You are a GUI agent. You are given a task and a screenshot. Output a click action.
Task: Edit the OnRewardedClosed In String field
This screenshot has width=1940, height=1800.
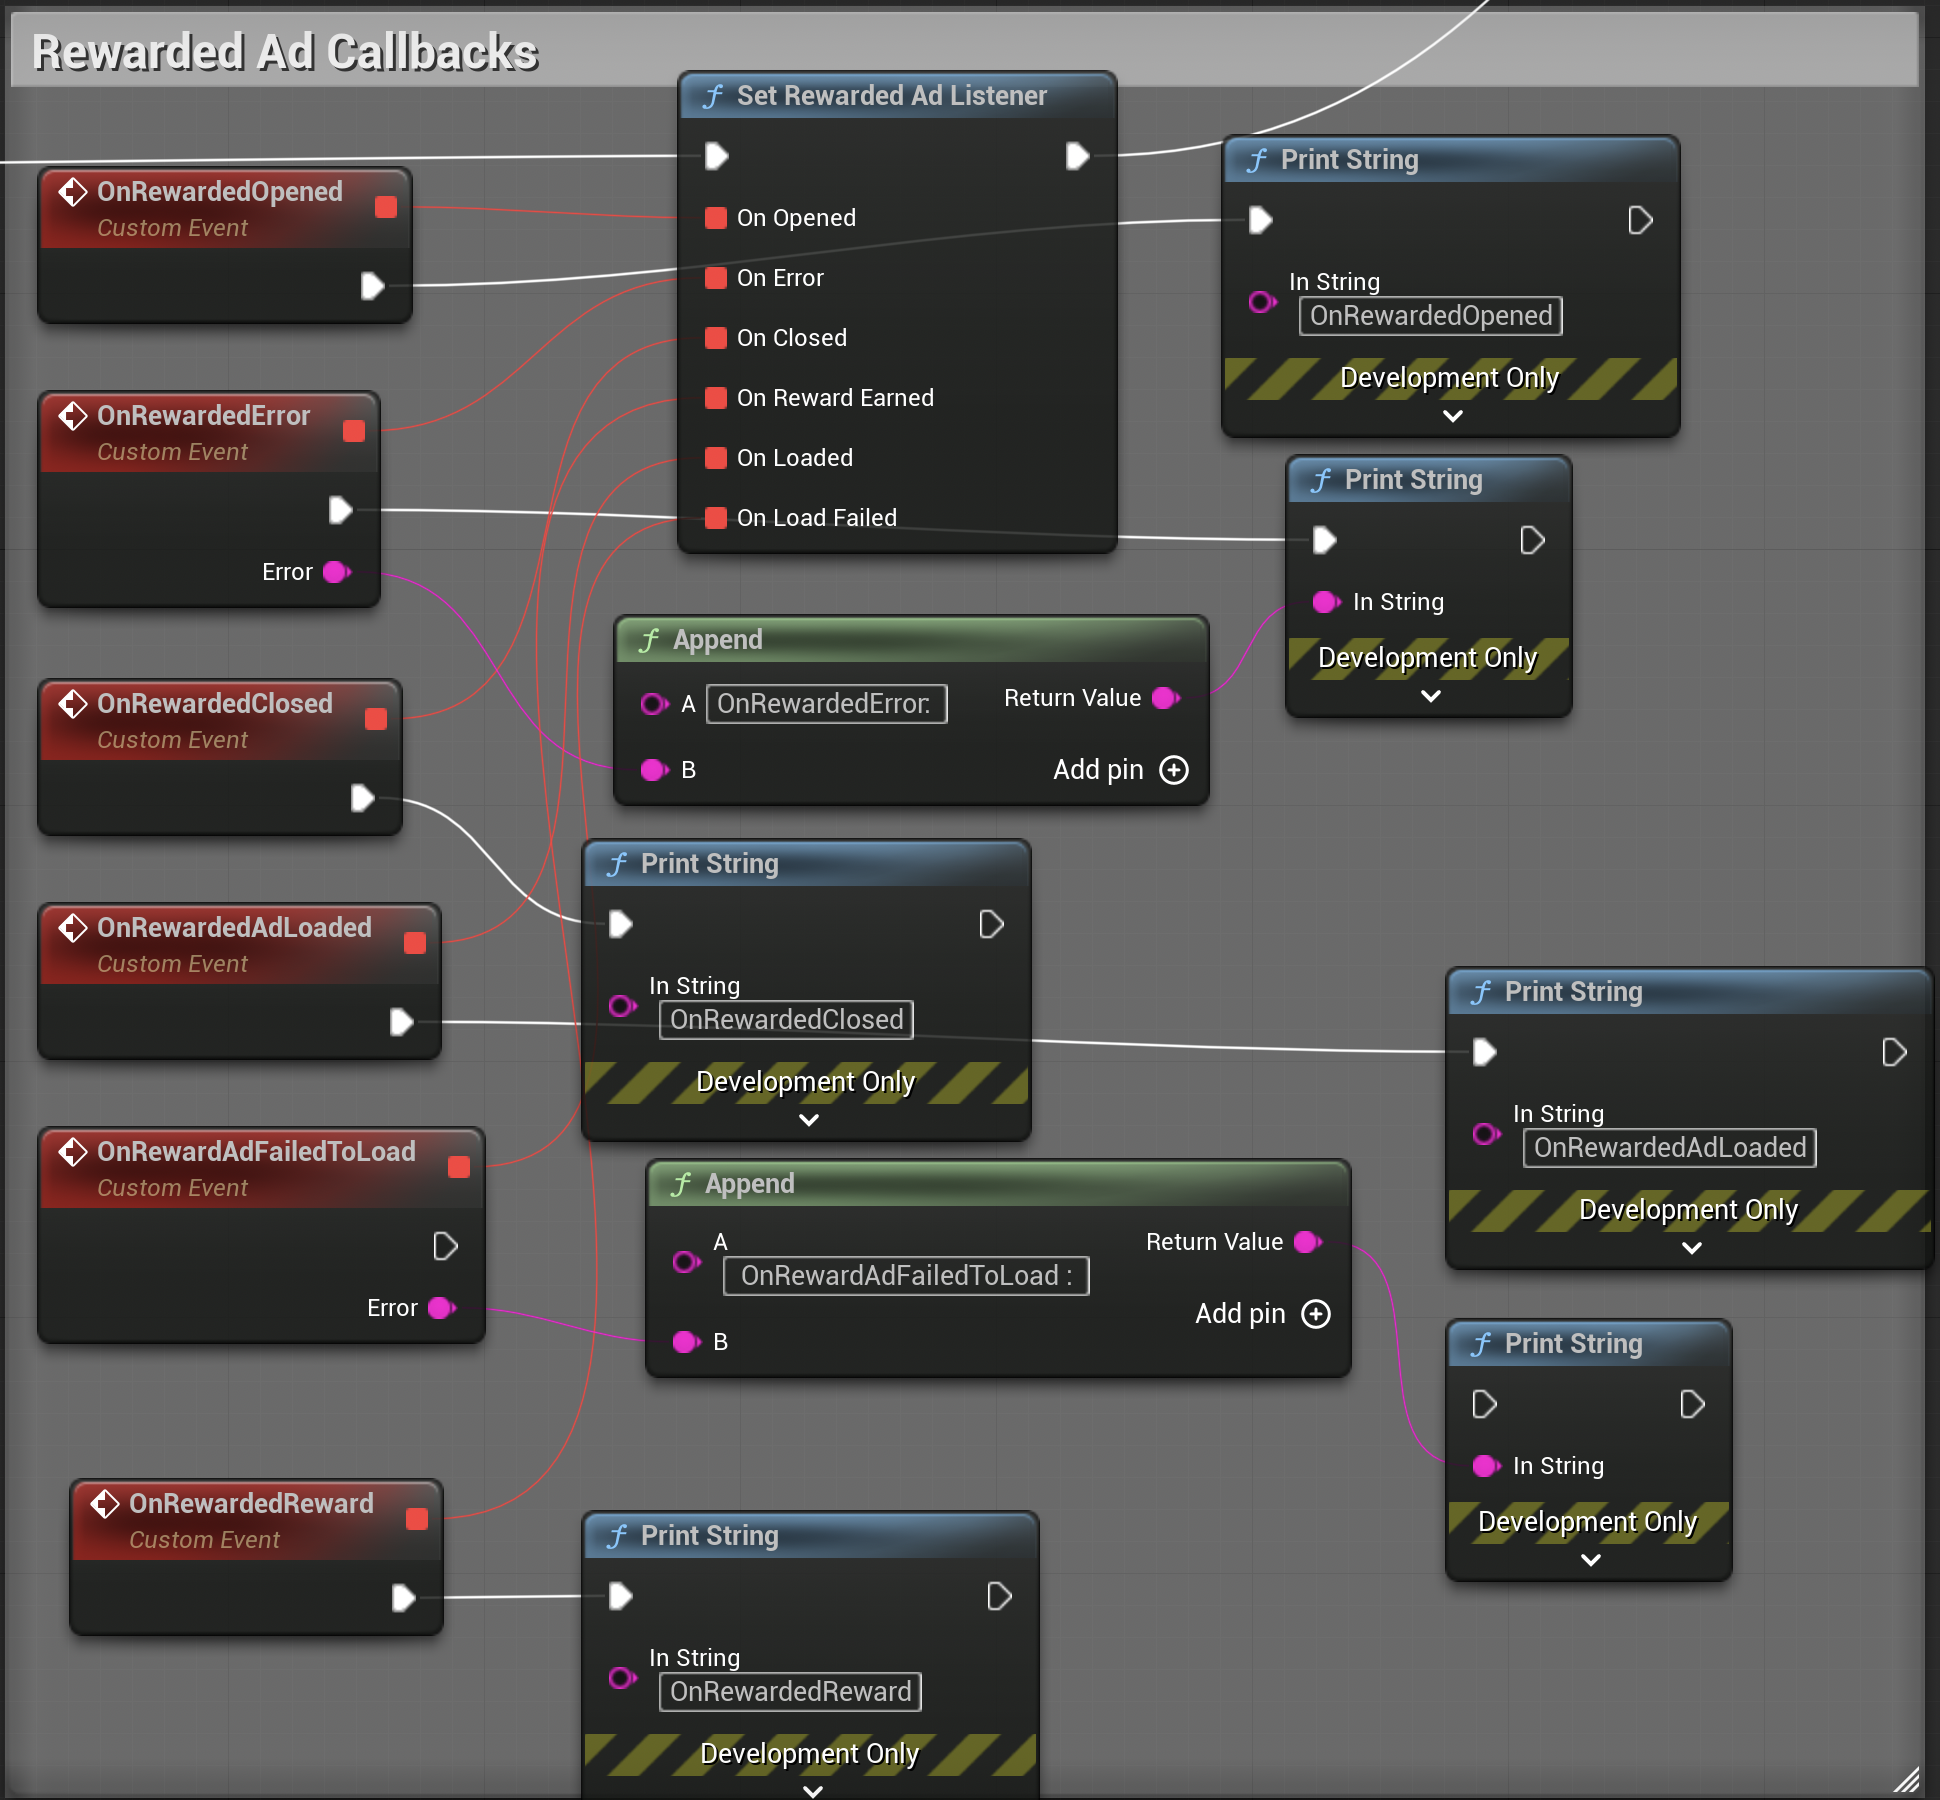pyautogui.click(x=786, y=1020)
